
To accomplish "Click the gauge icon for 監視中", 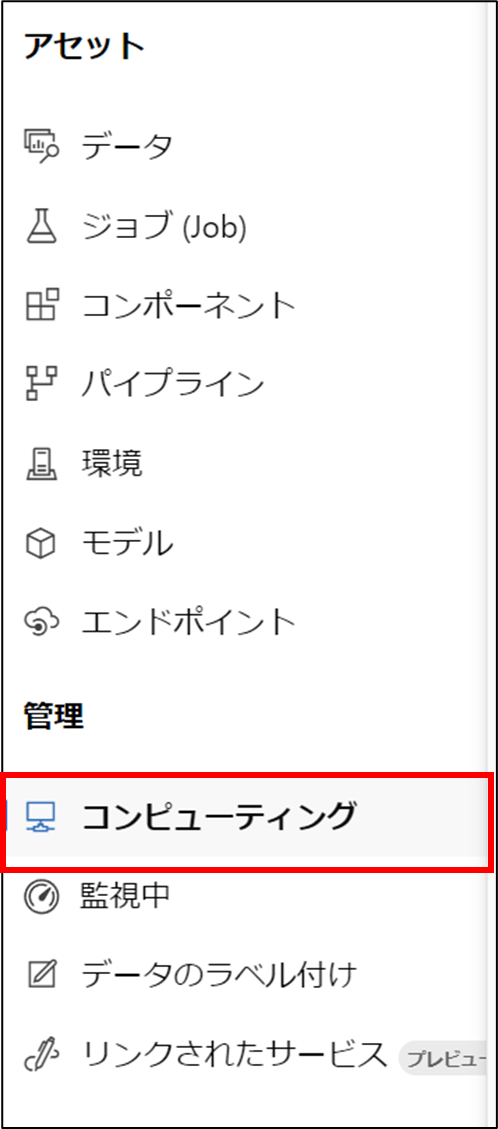I will pyautogui.click(x=41, y=897).
